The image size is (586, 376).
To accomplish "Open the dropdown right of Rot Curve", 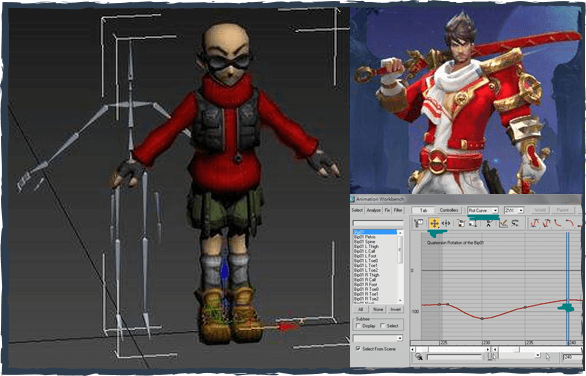I will coord(514,210).
